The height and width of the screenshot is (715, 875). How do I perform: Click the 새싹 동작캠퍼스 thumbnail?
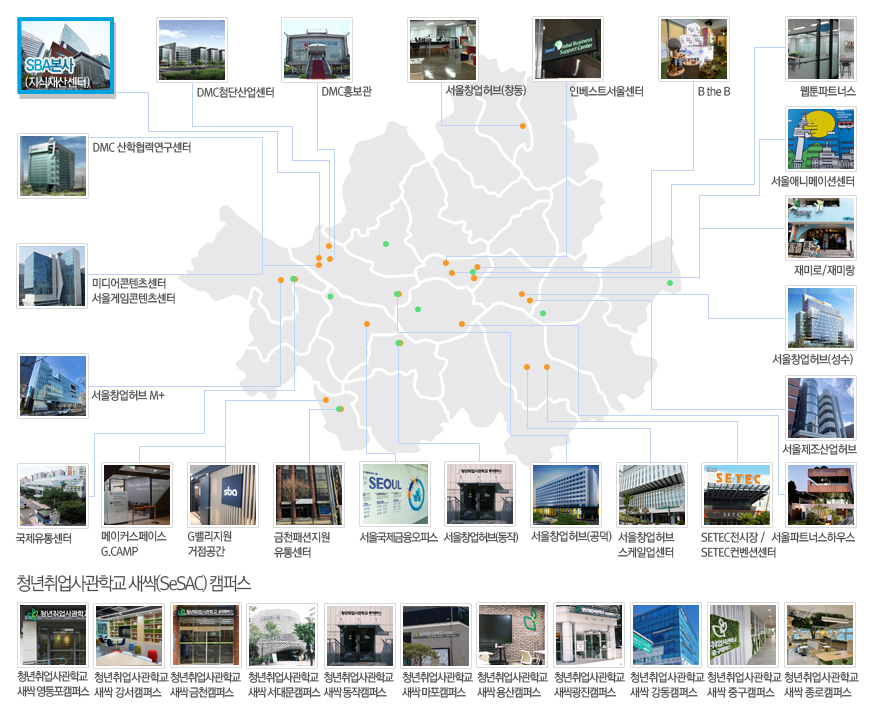[x=359, y=636]
